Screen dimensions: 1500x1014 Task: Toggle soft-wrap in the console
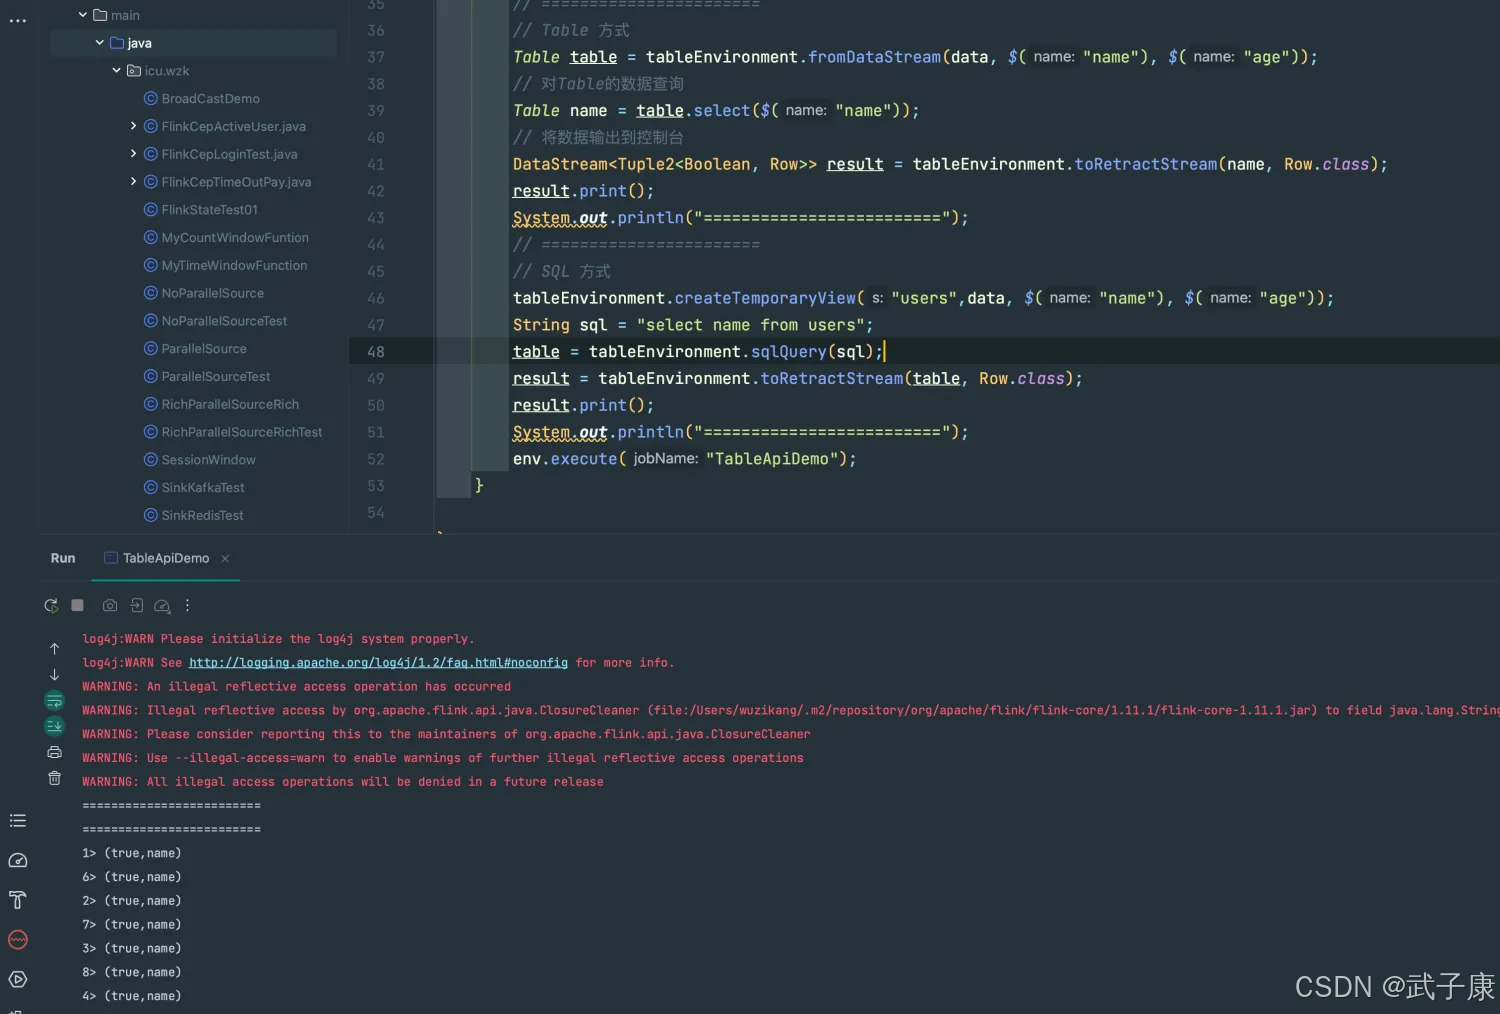point(55,700)
